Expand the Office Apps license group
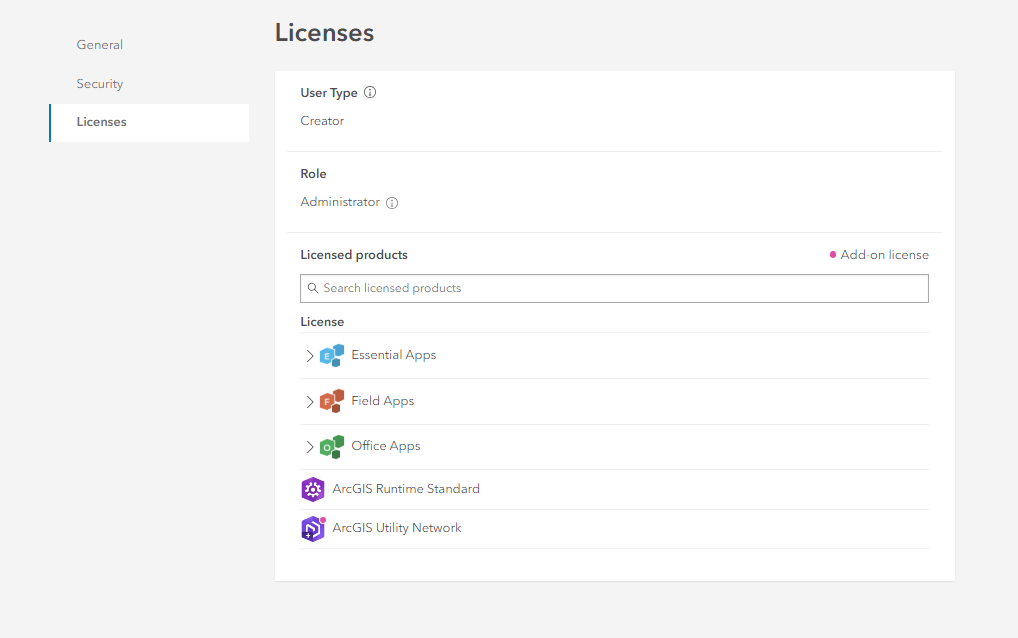Screen dimensions: 1018x638 [x=310, y=445]
